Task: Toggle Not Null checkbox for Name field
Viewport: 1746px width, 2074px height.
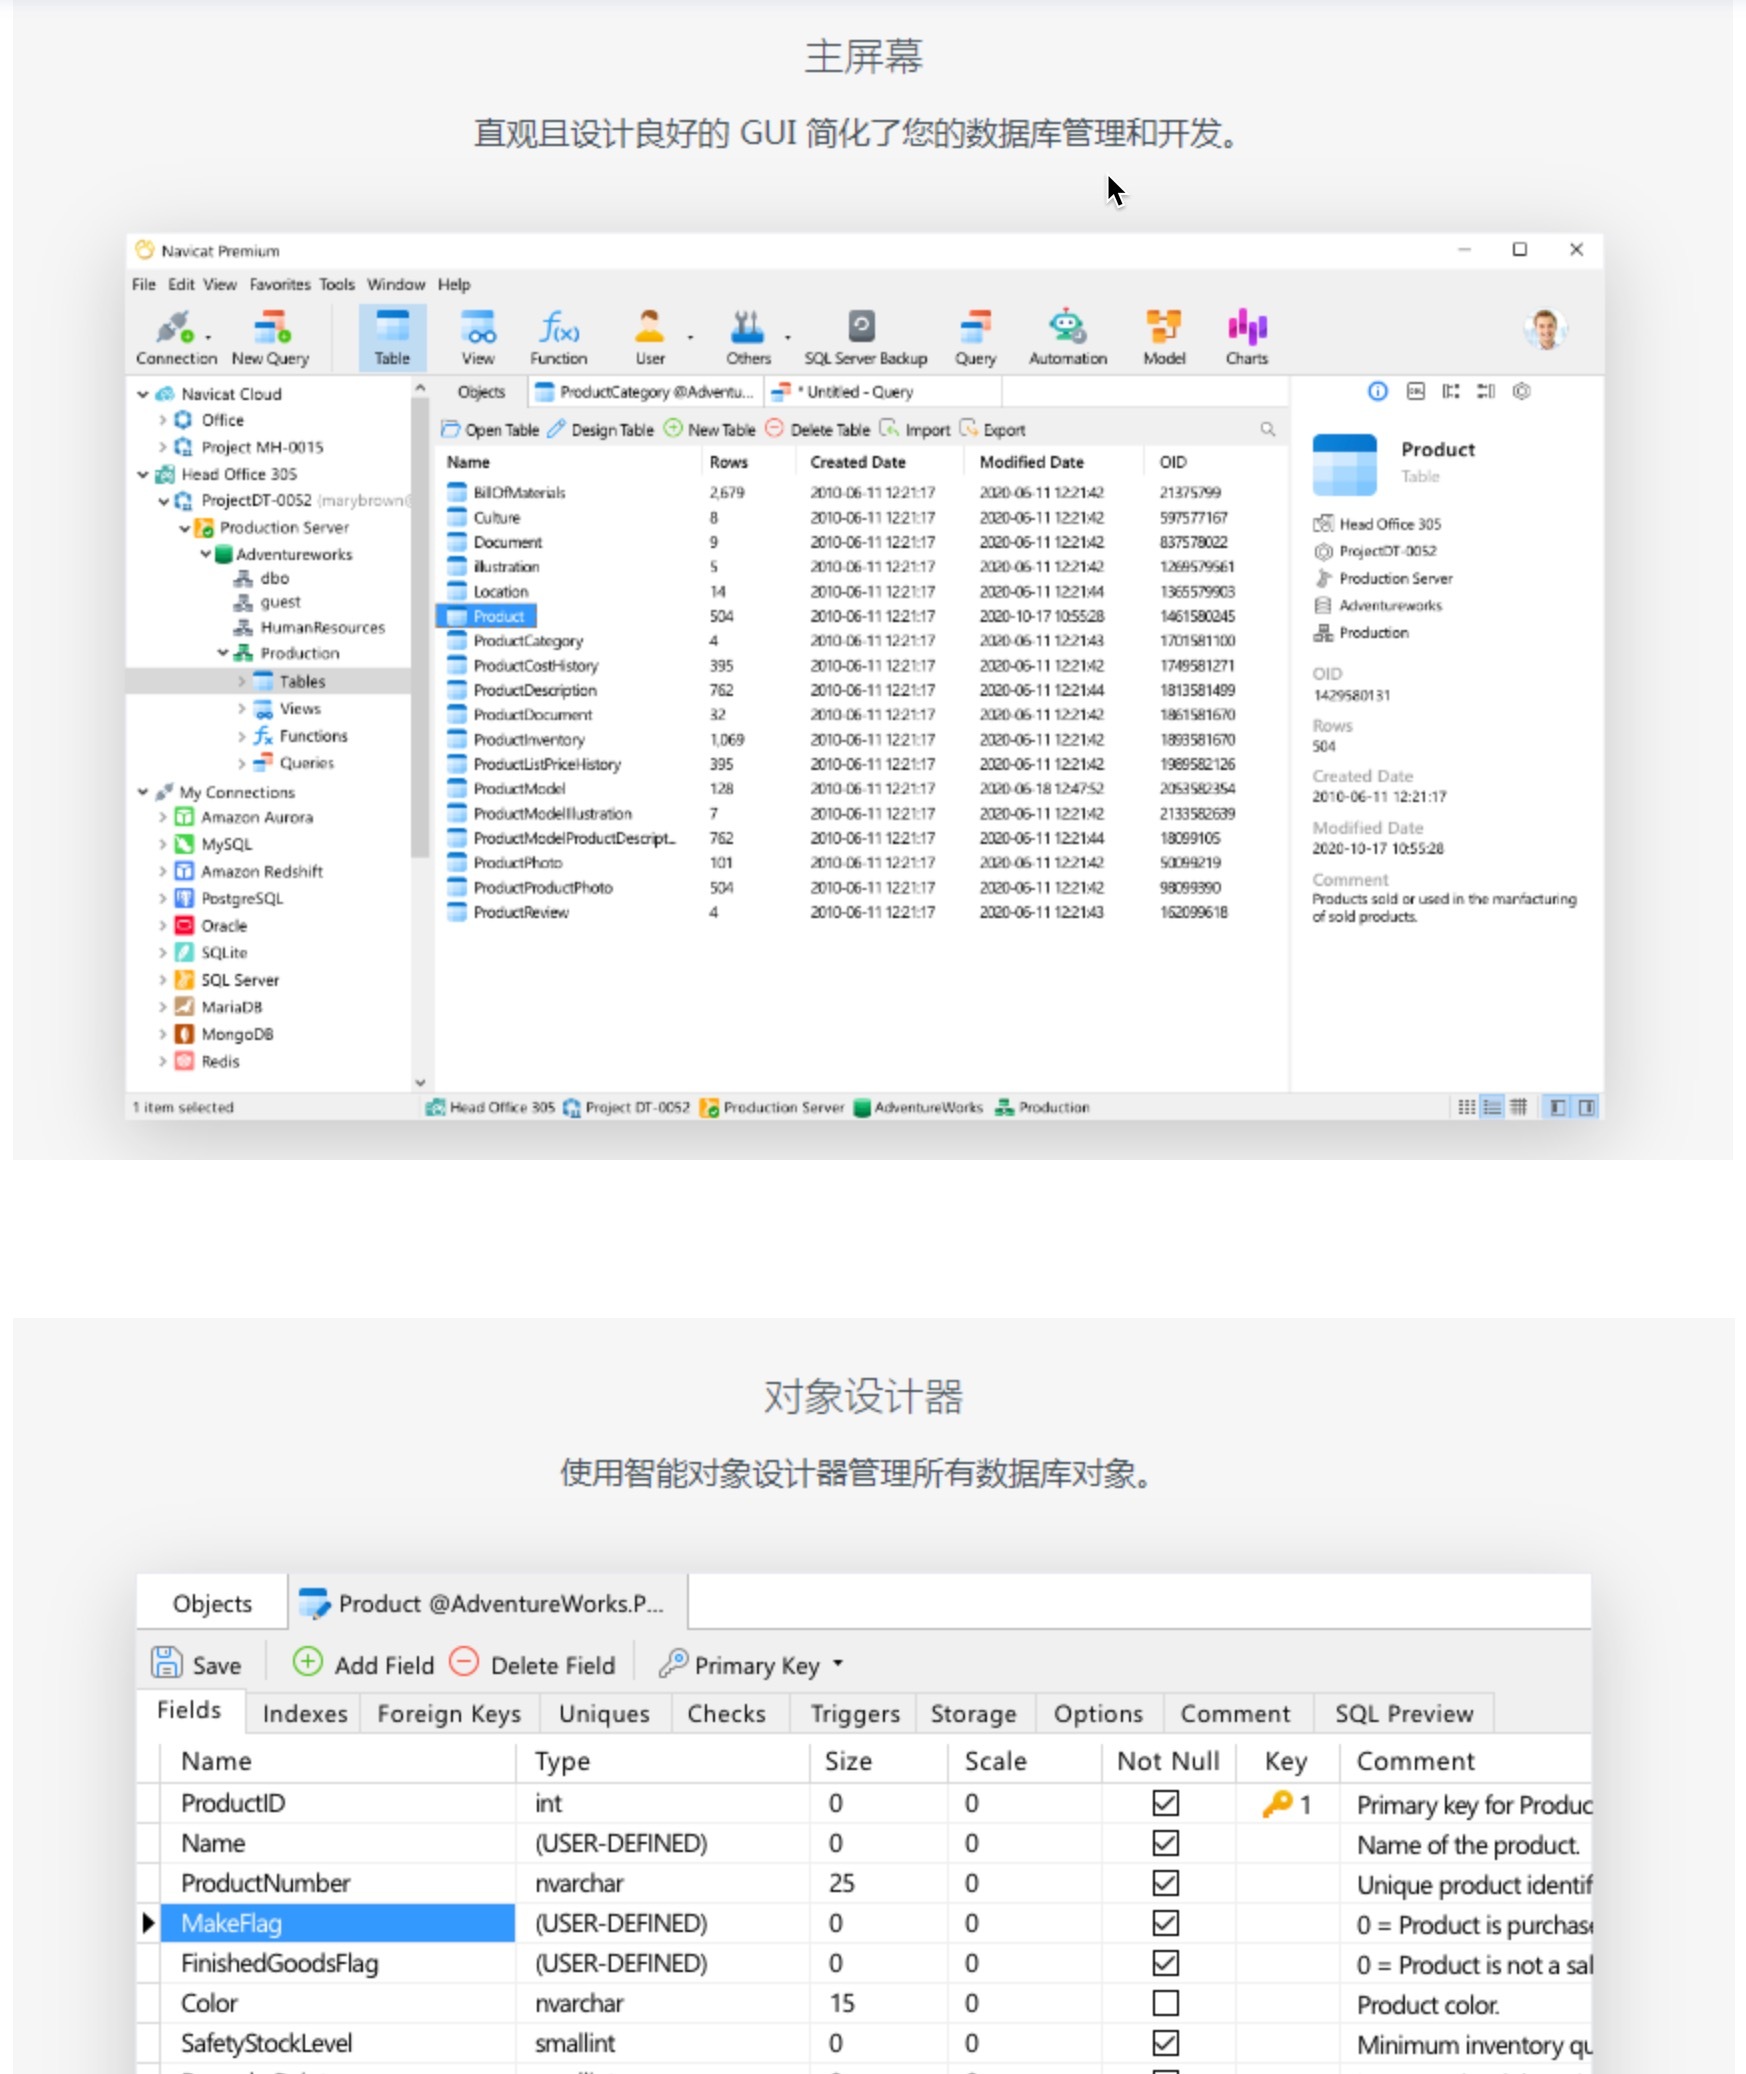Action: tap(1165, 1843)
